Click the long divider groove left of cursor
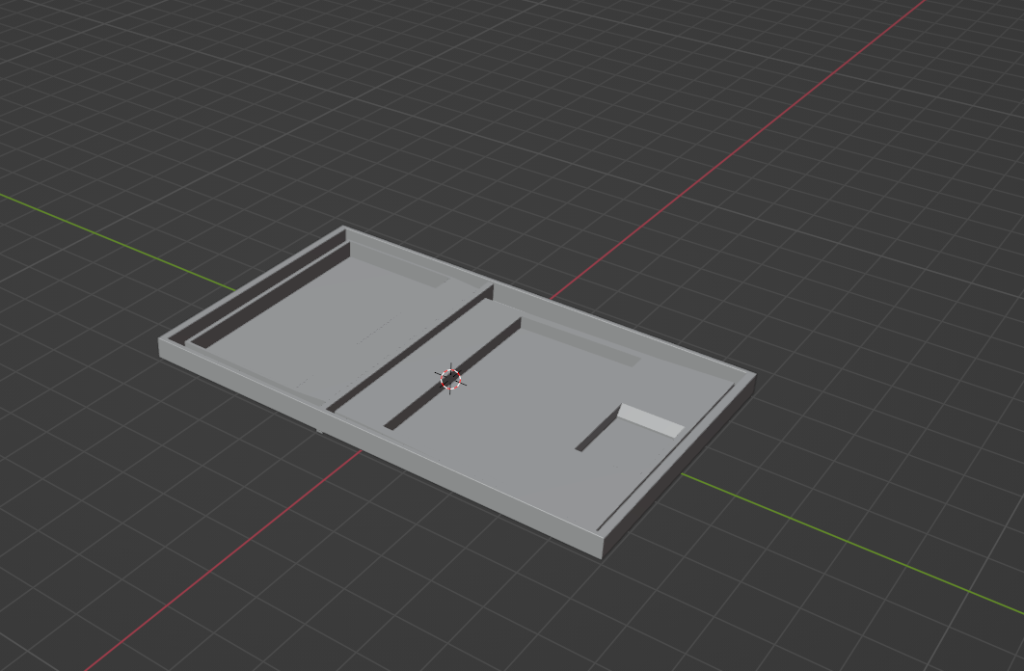The image size is (1024, 671). tap(410, 350)
